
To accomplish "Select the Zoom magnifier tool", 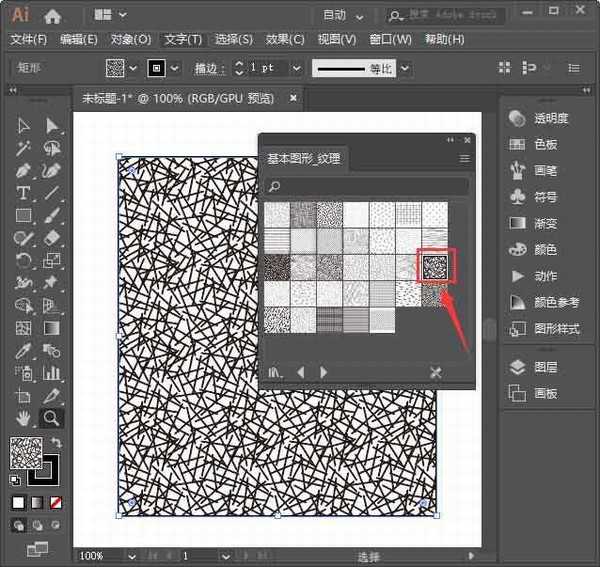I will 51,419.
